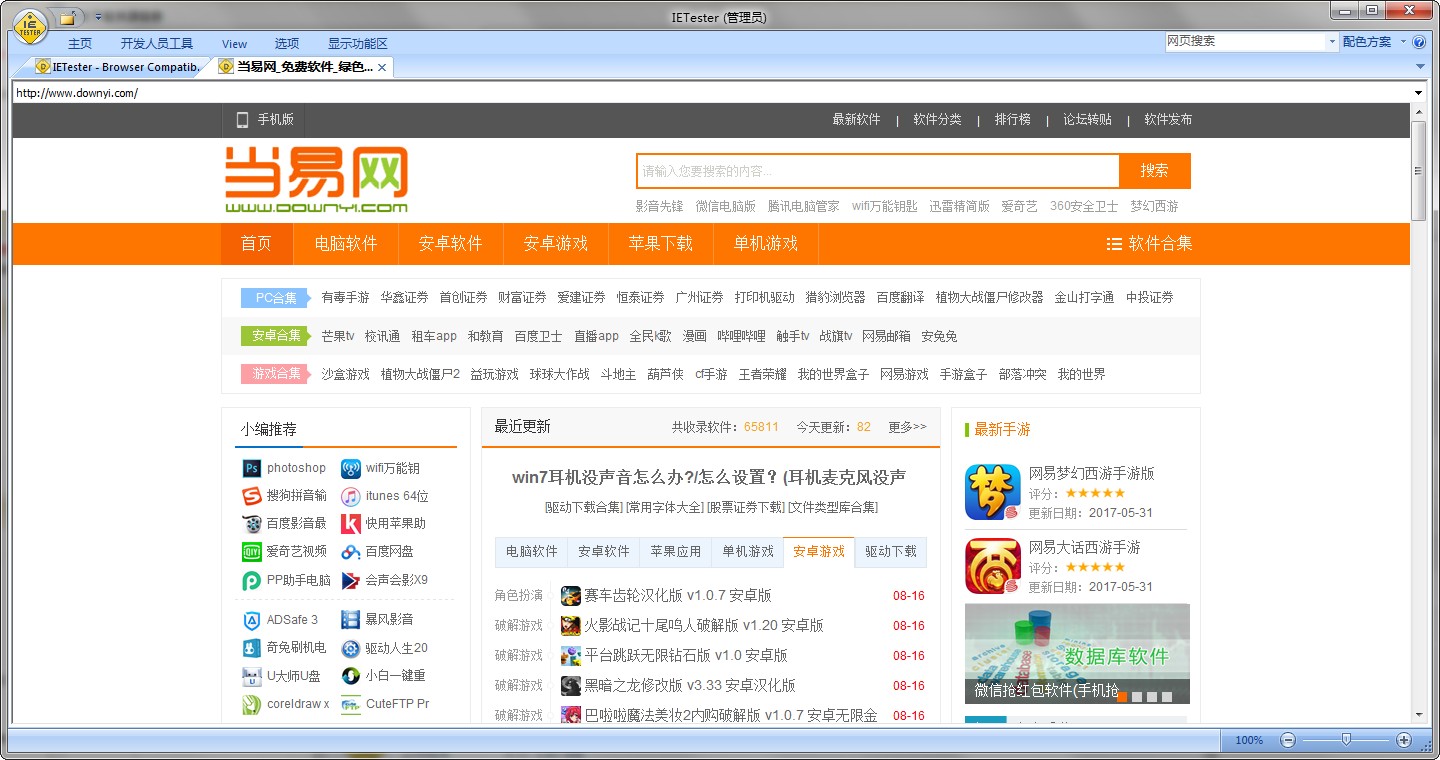Image resolution: width=1440 pixels, height=760 pixels.
Task: Click the 驱动人生20 icon
Action: (x=350, y=647)
